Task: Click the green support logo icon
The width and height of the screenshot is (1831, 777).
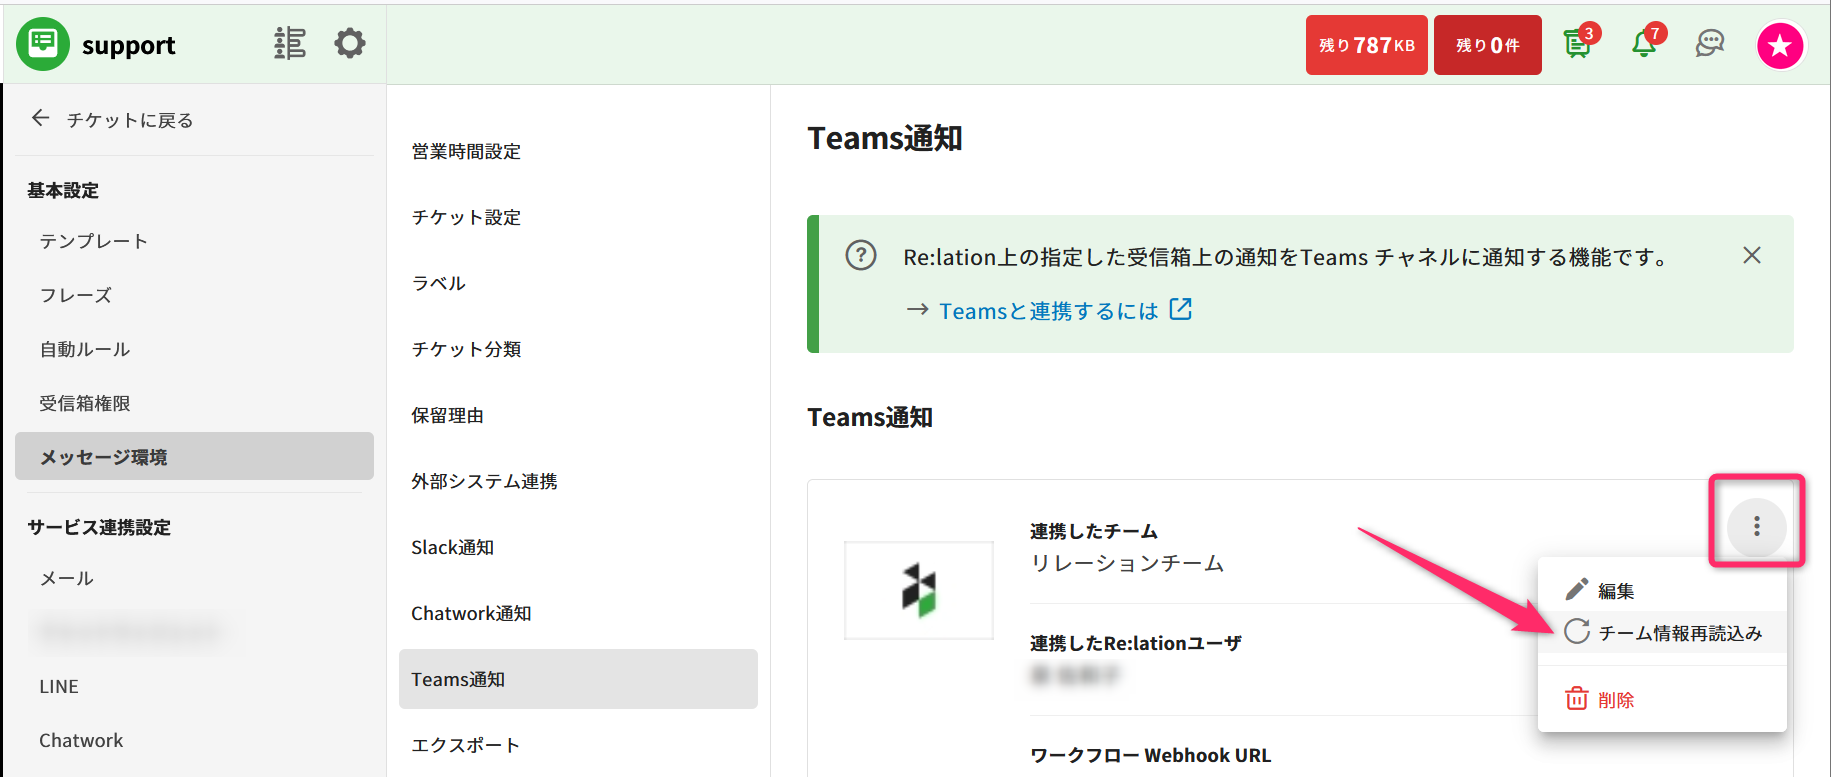Action: click(x=43, y=44)
